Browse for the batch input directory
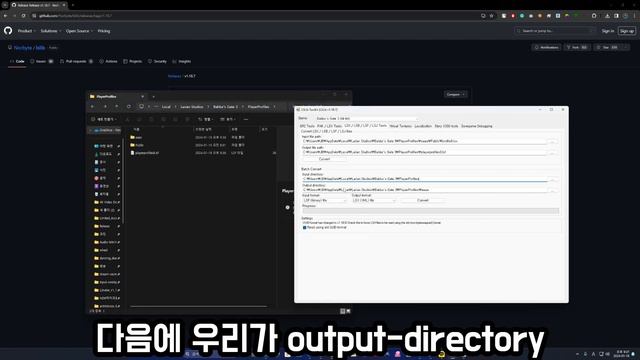Screen dimensions: 640x360 (553, 179)
